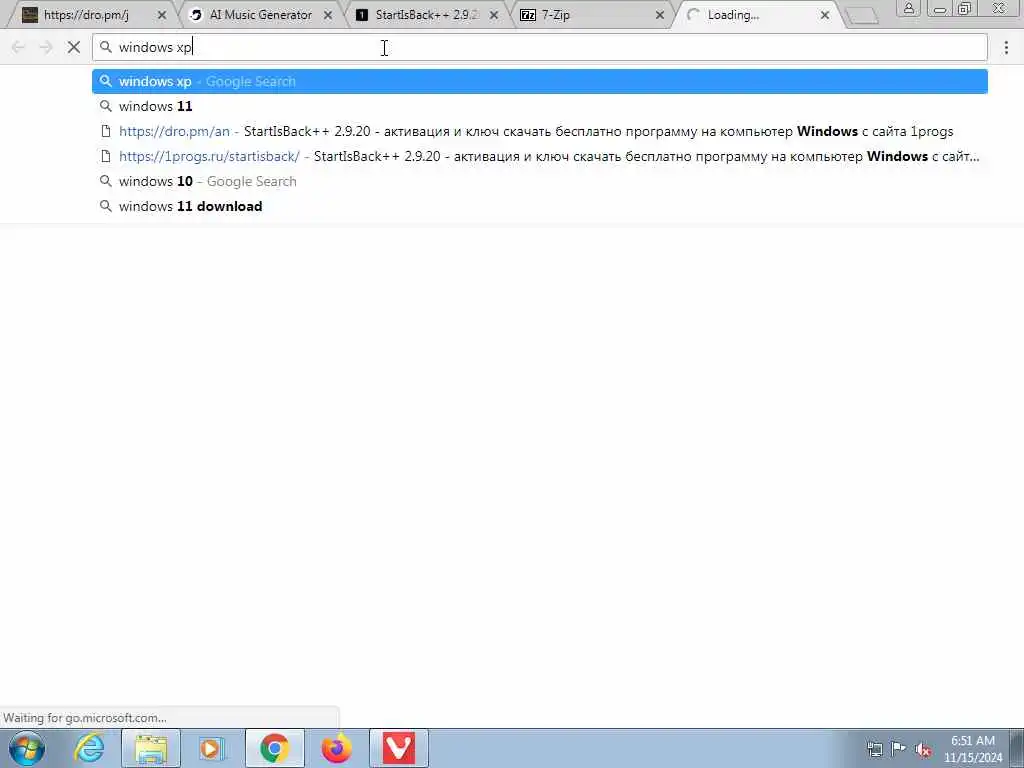Click the AI Music Generator tab favicon
1024x768 pixels.
point(195,15)
